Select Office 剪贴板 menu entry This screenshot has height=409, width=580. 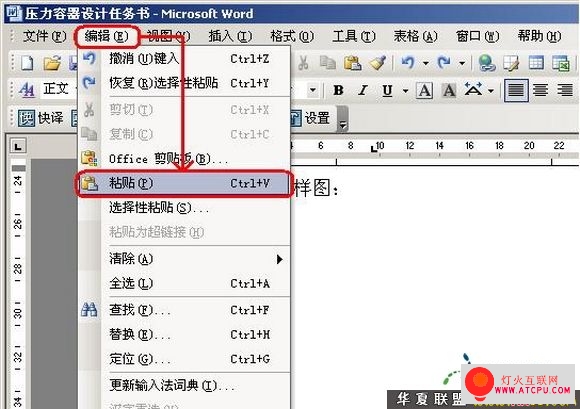click(x=184, y=159)
